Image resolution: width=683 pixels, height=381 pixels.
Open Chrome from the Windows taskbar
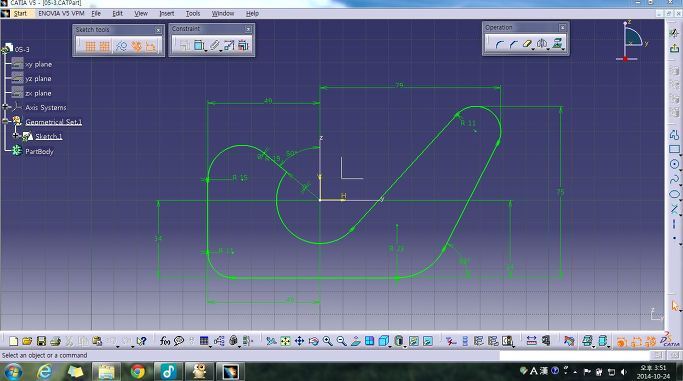[x=138, y=371]
